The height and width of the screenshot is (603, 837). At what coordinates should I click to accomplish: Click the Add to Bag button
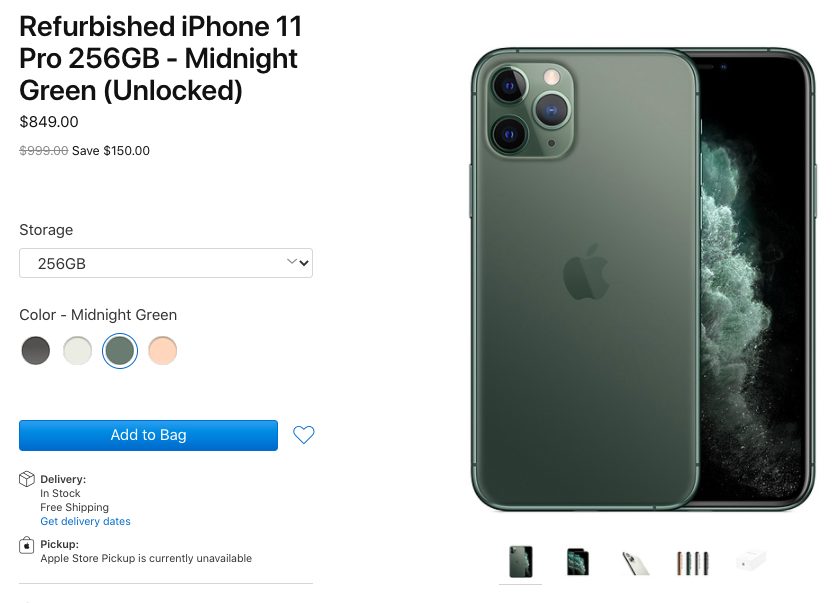click(148, 435)
